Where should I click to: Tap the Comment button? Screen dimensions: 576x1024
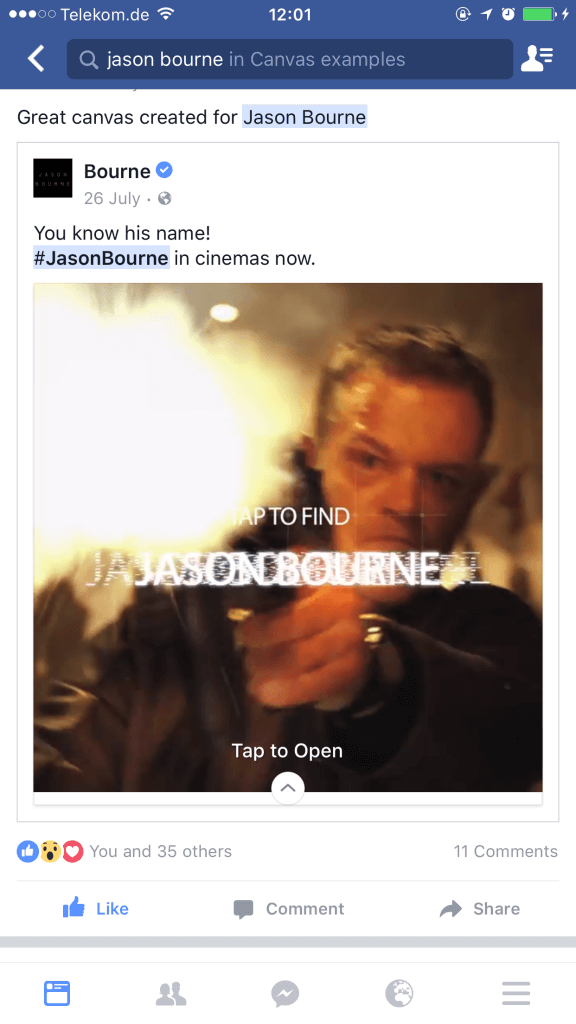(x=289, y=908)
